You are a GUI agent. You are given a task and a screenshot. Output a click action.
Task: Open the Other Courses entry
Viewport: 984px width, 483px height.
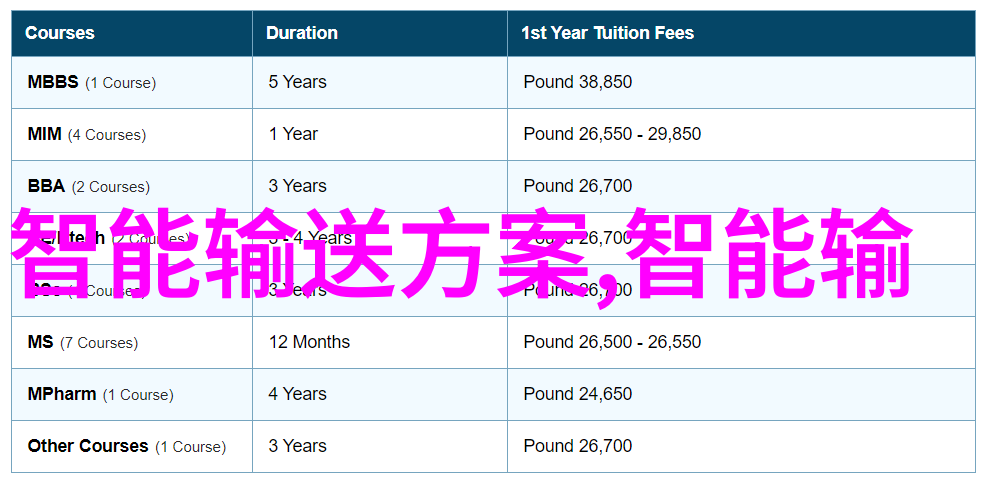coord(88,447)
